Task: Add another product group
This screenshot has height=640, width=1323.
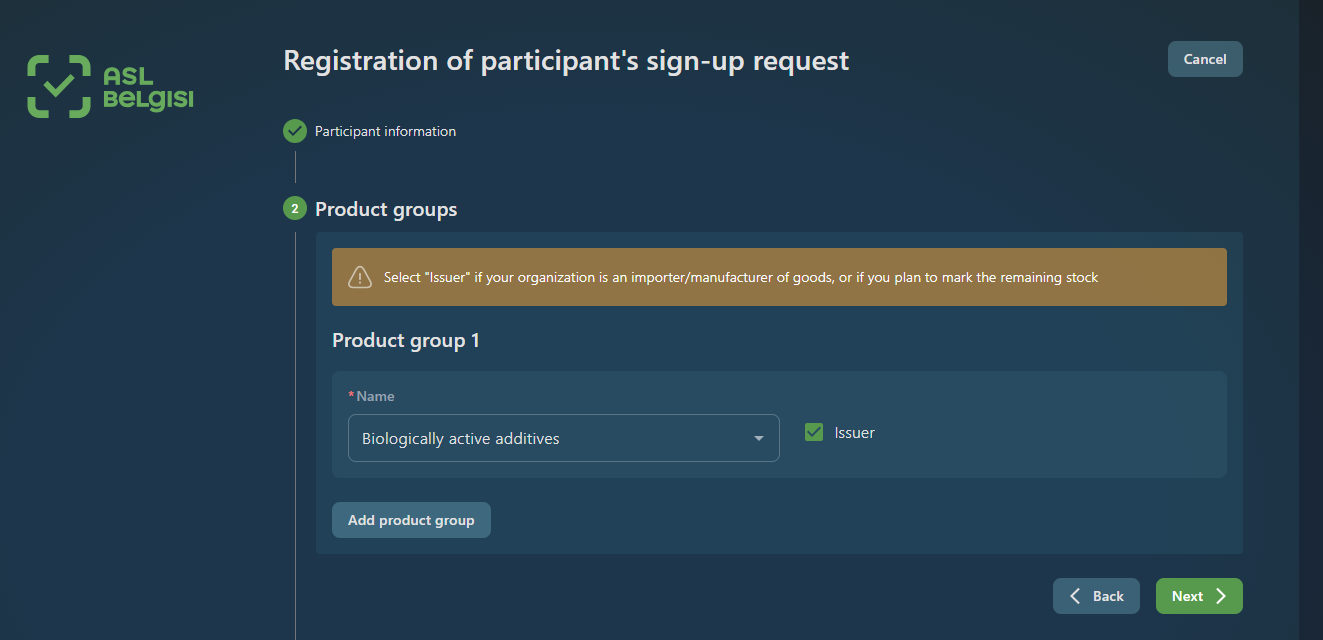Action: pos(411,520)
